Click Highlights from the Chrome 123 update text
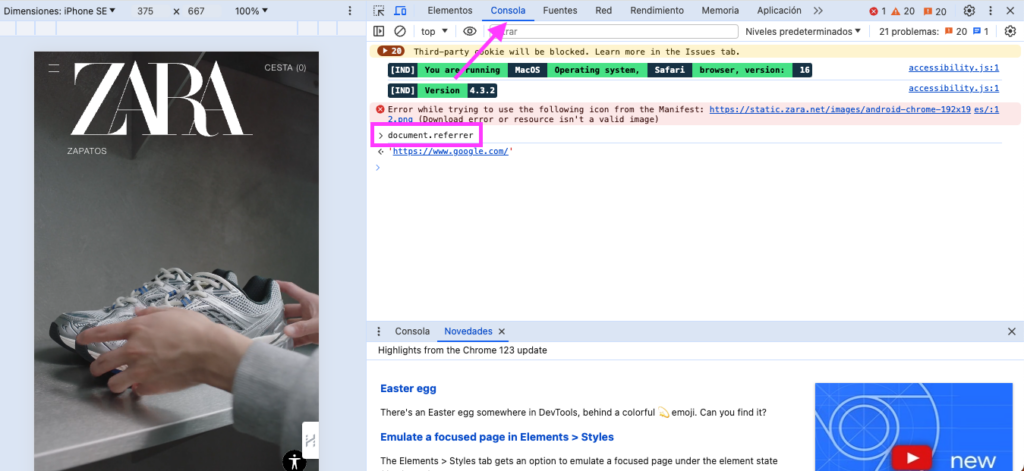This screenshot has height=471, width=1024. (462, 350)
